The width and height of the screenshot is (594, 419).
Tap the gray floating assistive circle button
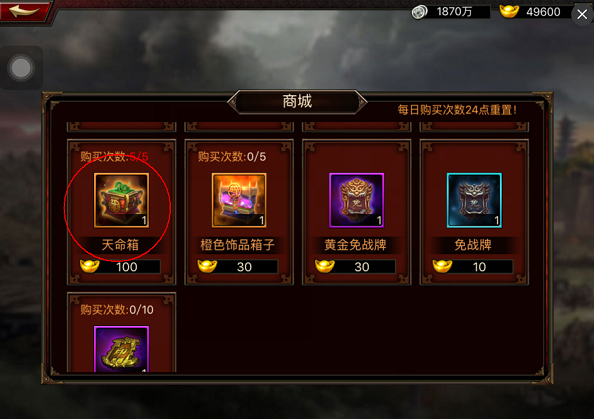21,68
